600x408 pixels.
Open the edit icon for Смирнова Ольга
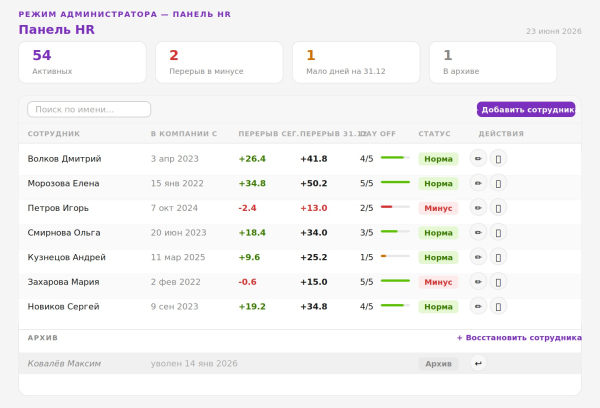478,232
